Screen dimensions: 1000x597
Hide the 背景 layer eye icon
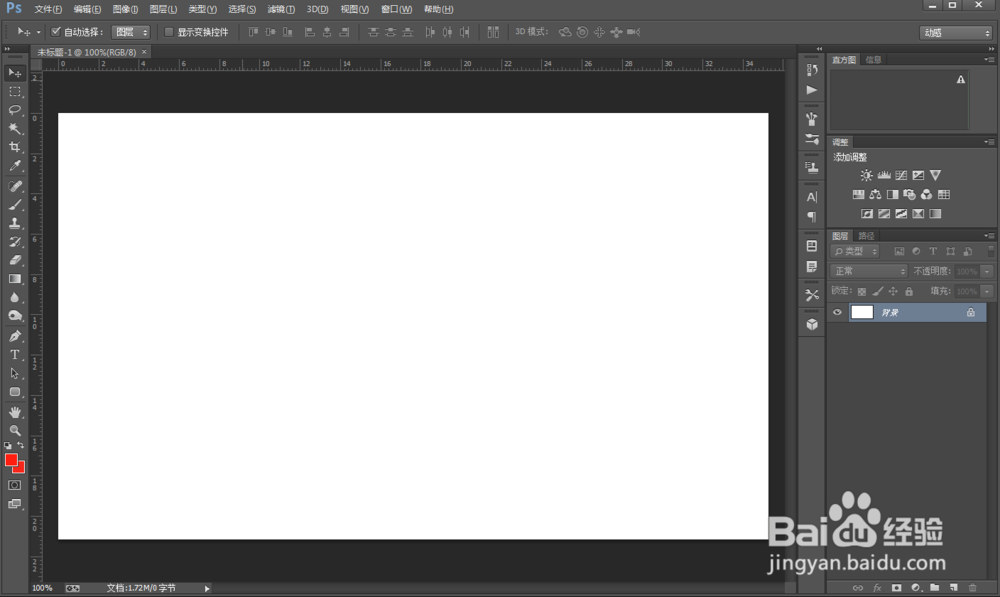click(x=837, y=313)
